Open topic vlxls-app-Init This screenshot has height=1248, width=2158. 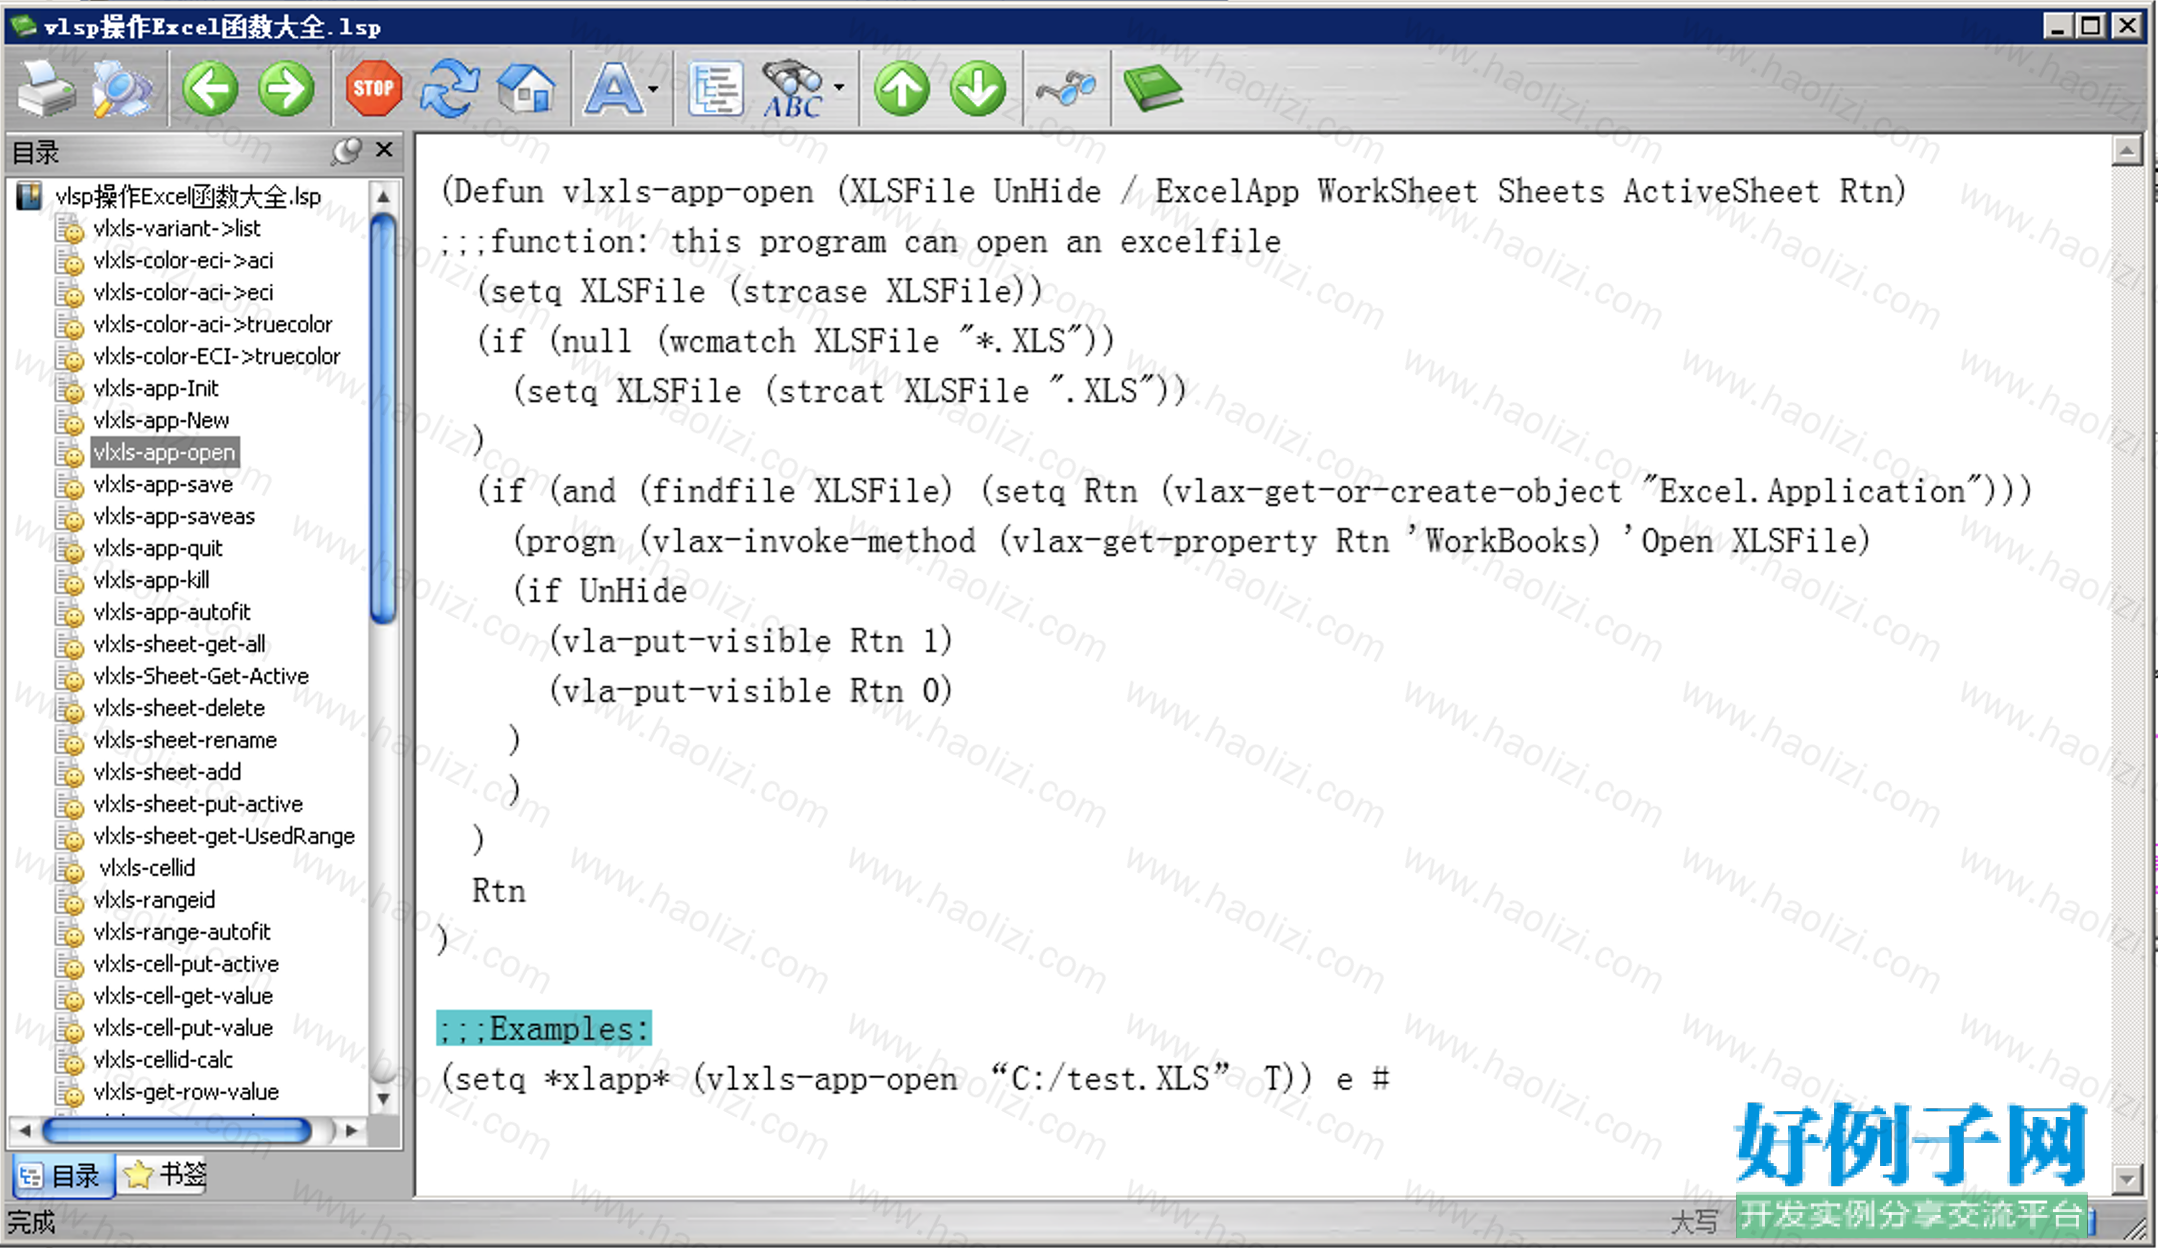(x=155, y=388)
